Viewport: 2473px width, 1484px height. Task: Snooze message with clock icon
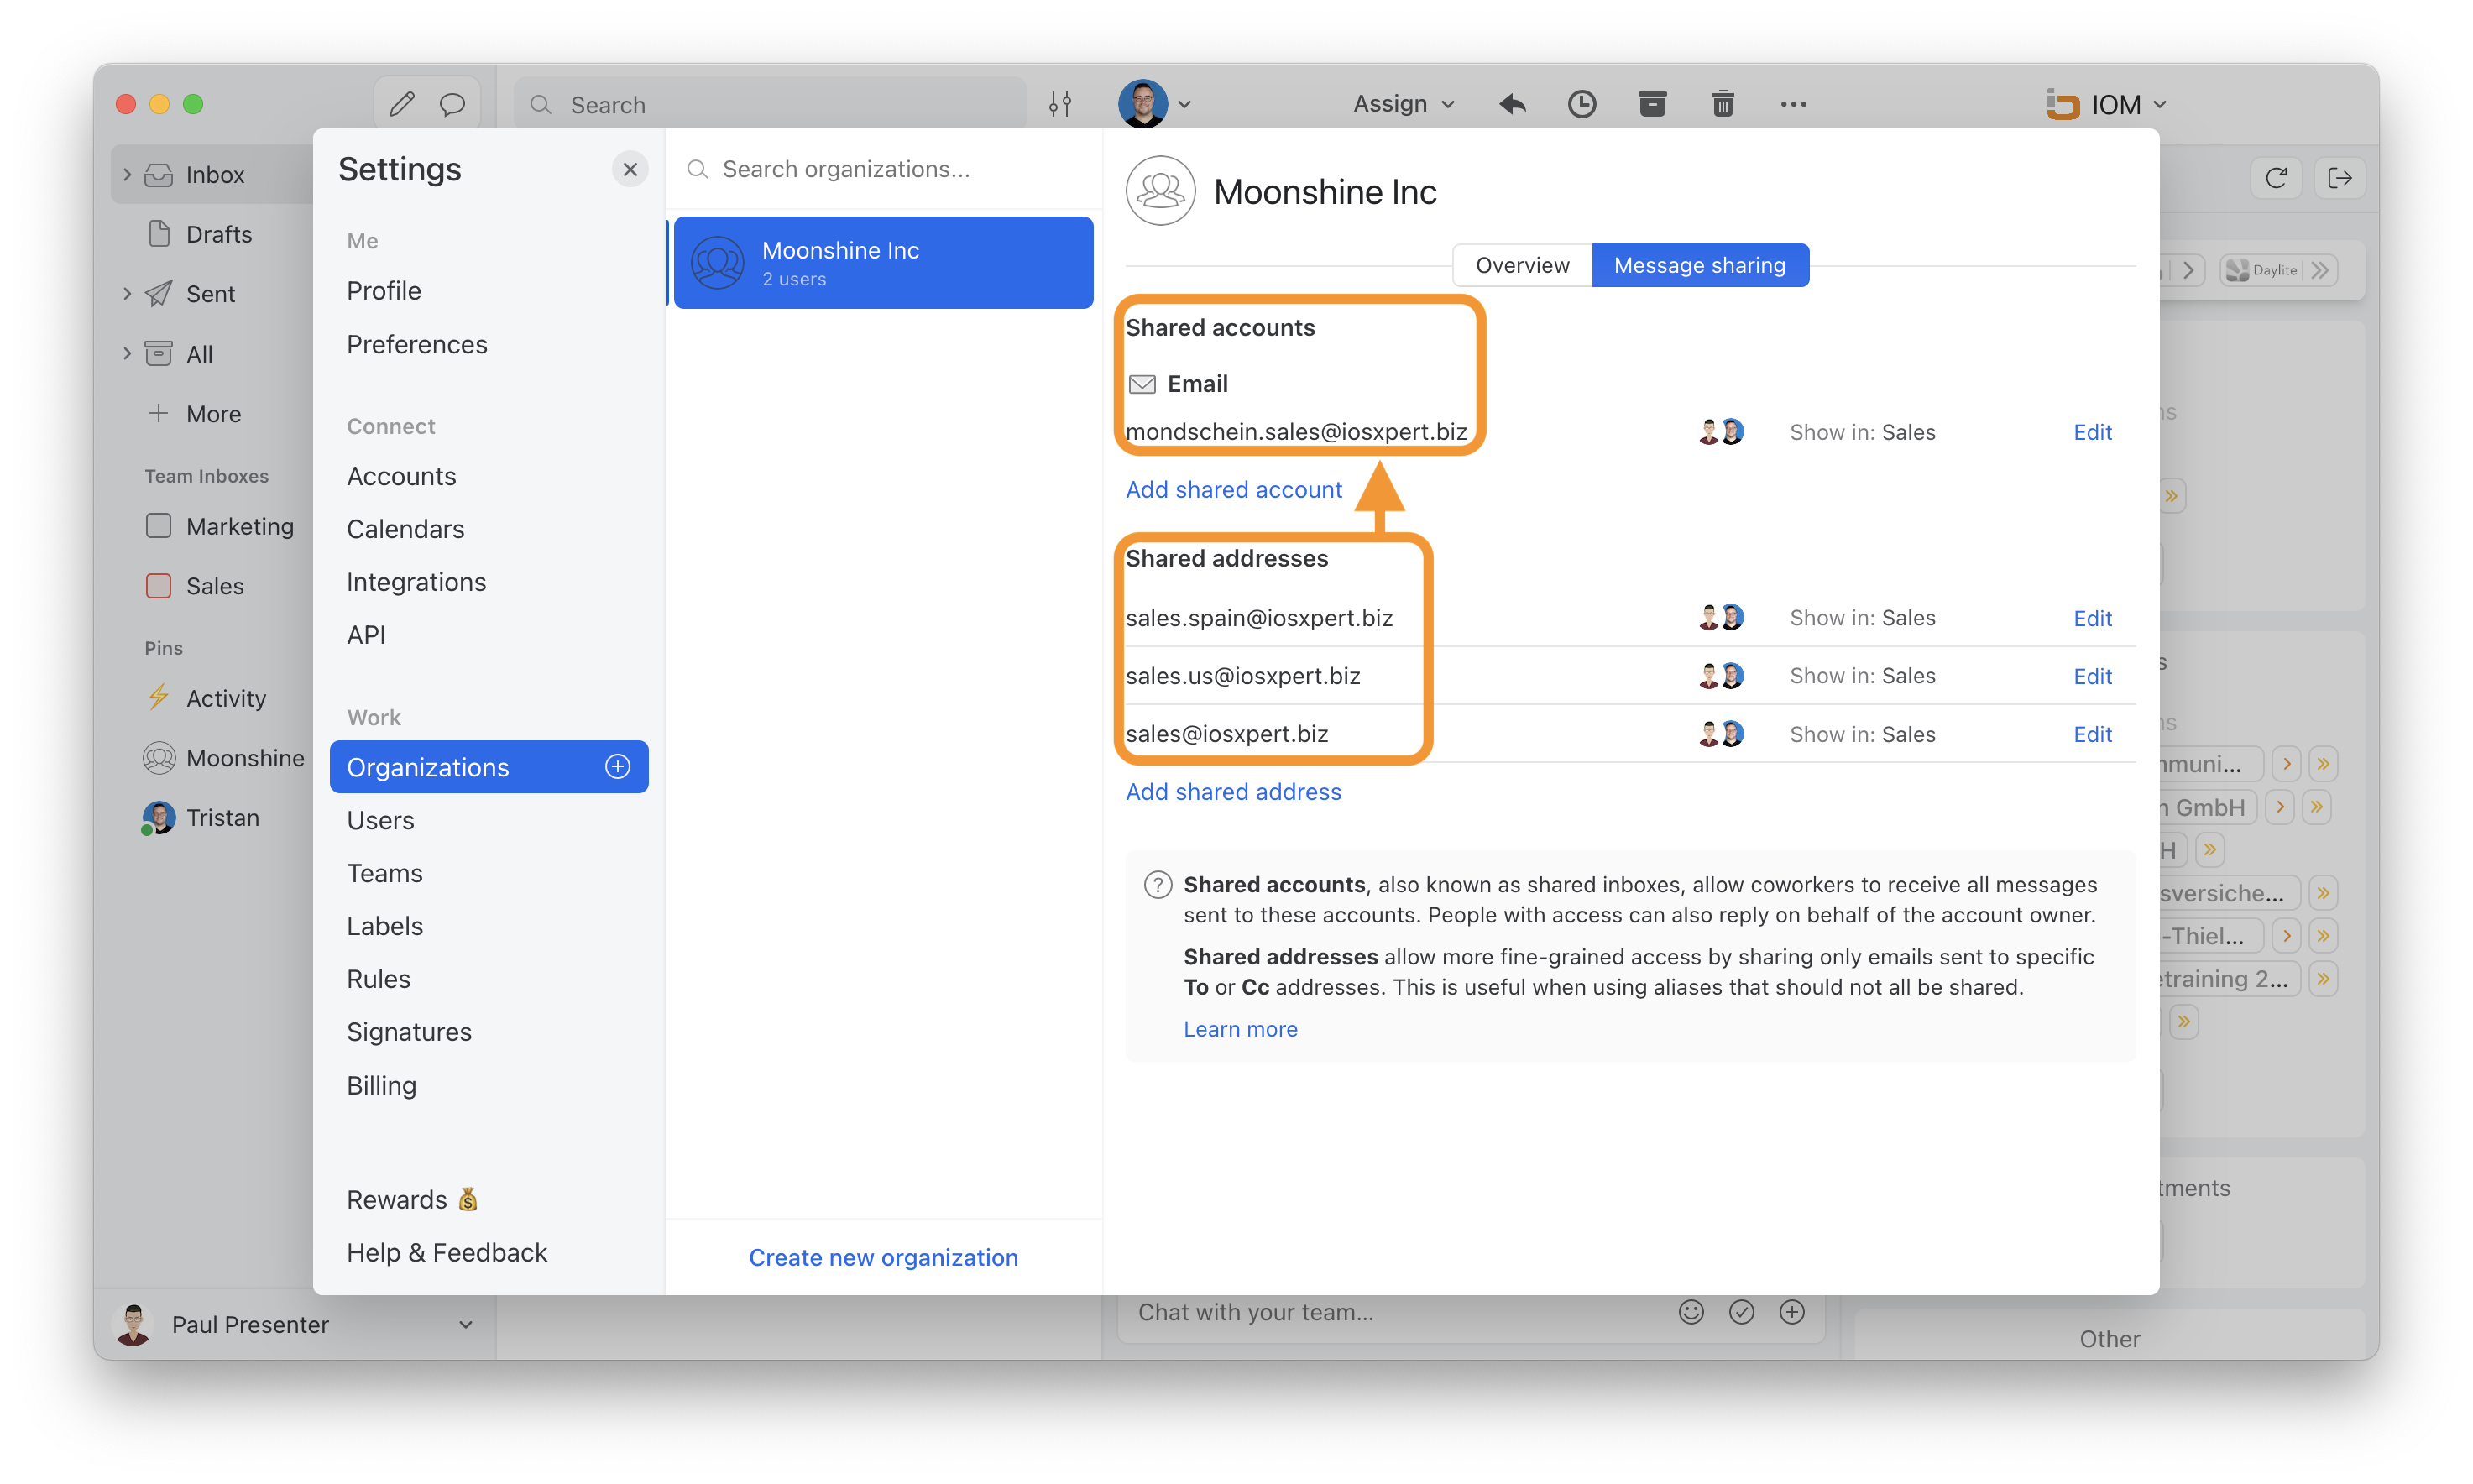pyautogui.click(x=1582, y=104)
